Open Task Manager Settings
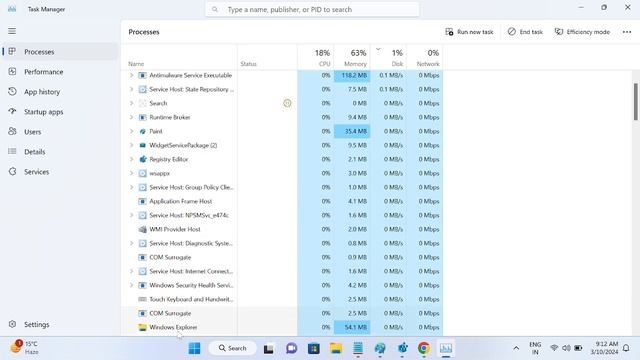Screen dimensions: 640x360 coord(60,324)
